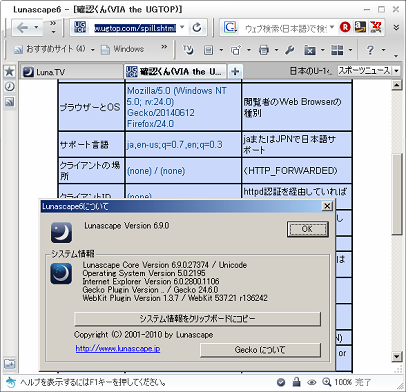Click the bottom sidebar panel icon

9,364
